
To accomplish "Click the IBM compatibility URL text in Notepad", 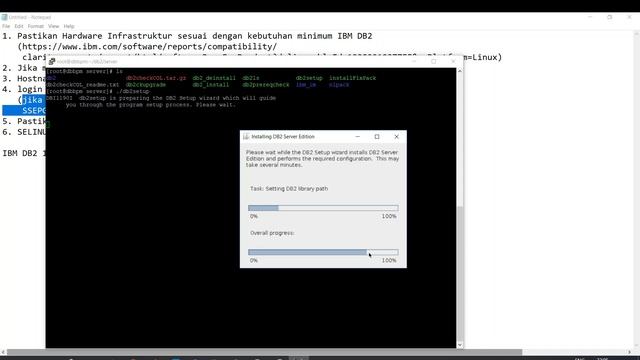I will (x=147, y=47).
